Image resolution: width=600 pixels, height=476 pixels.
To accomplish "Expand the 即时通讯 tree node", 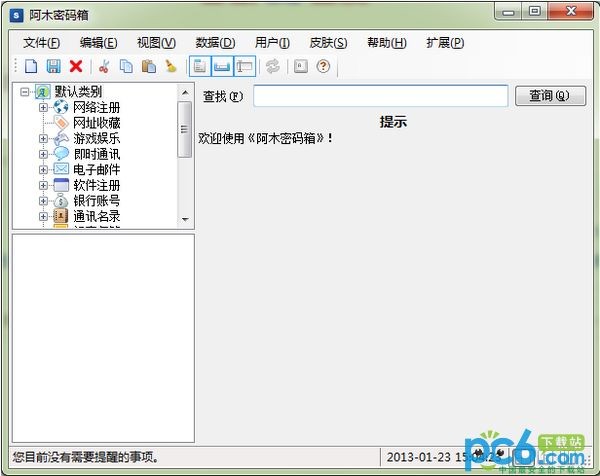I will [43, 154].
